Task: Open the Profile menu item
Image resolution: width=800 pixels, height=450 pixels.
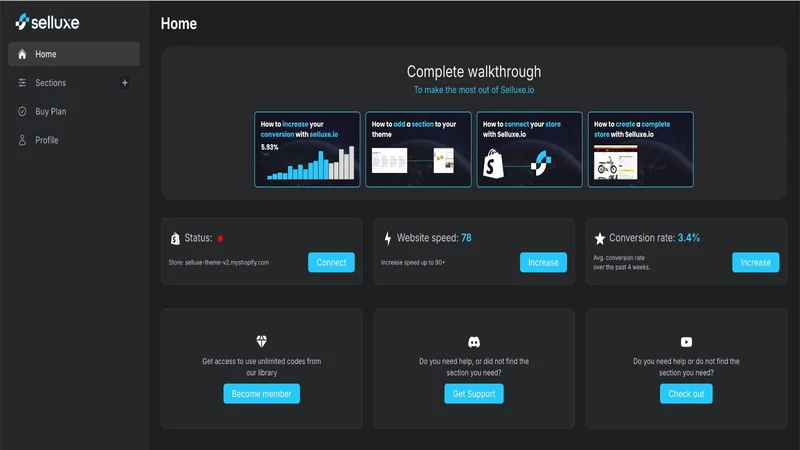Action: coord(74,140)
